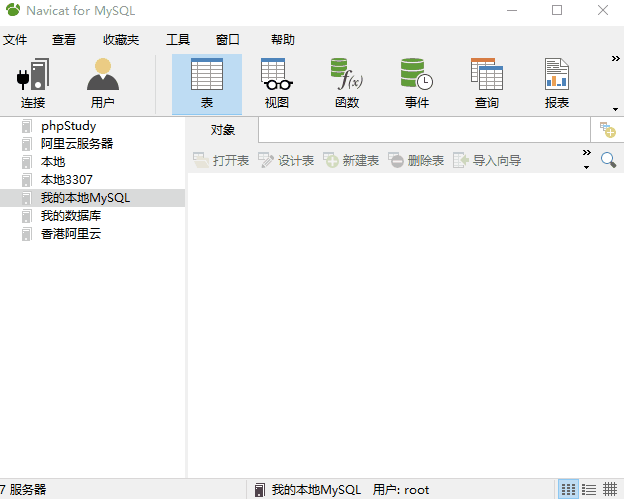The height and width of the screenshot is (499, 624).
Task: Open the 窗口 (Window) menu
Action: pyautogui.click(x=228, y=39)
